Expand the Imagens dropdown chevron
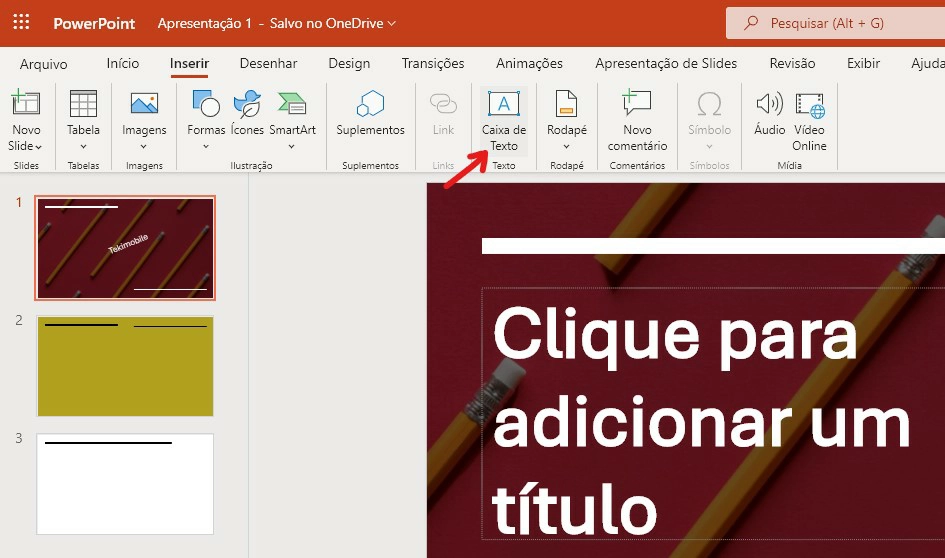945x558 pixels. click(143, 146)
